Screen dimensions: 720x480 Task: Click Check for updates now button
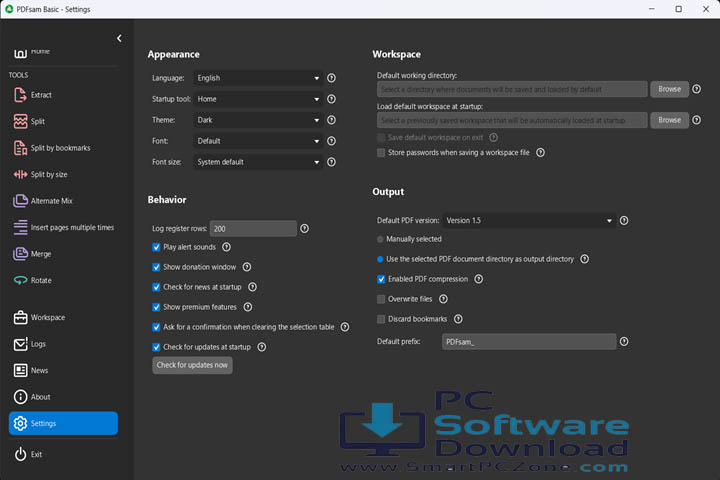pos(192,365)
